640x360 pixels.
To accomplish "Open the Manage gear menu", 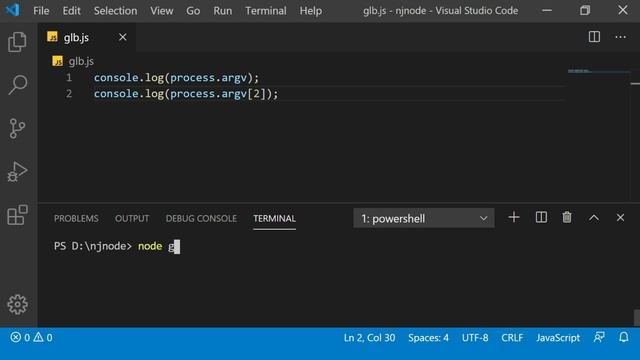I will click(17, 304).
